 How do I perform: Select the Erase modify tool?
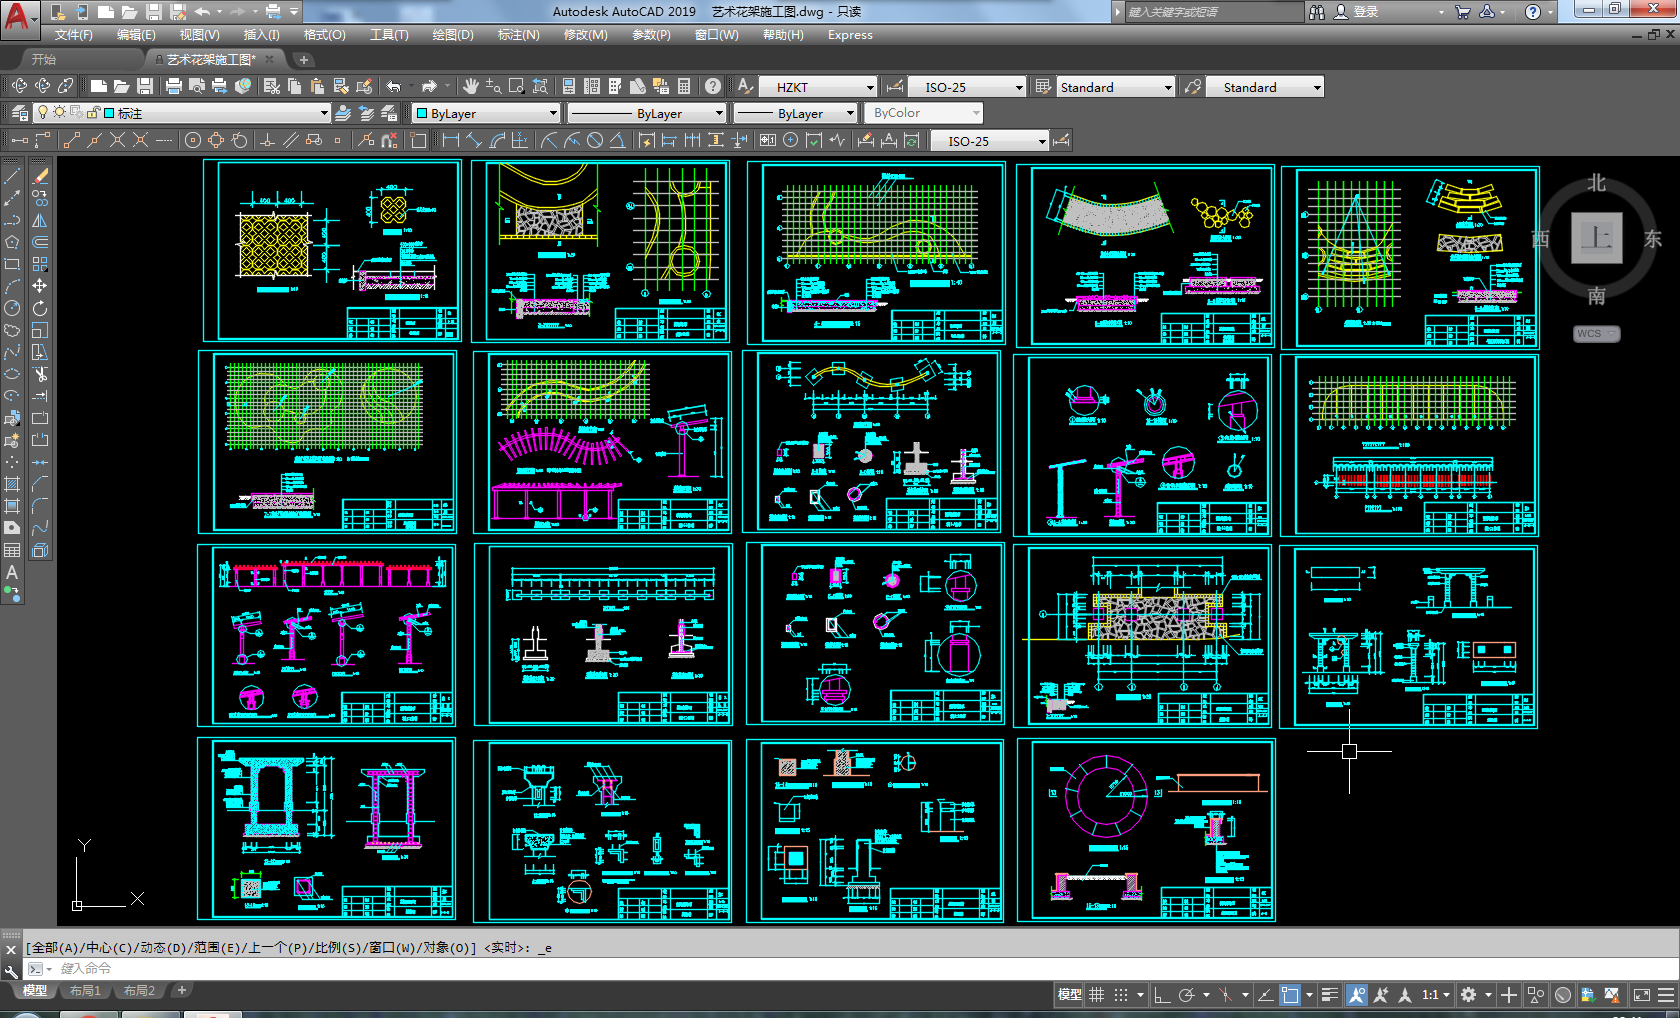[x=40, y=175]
